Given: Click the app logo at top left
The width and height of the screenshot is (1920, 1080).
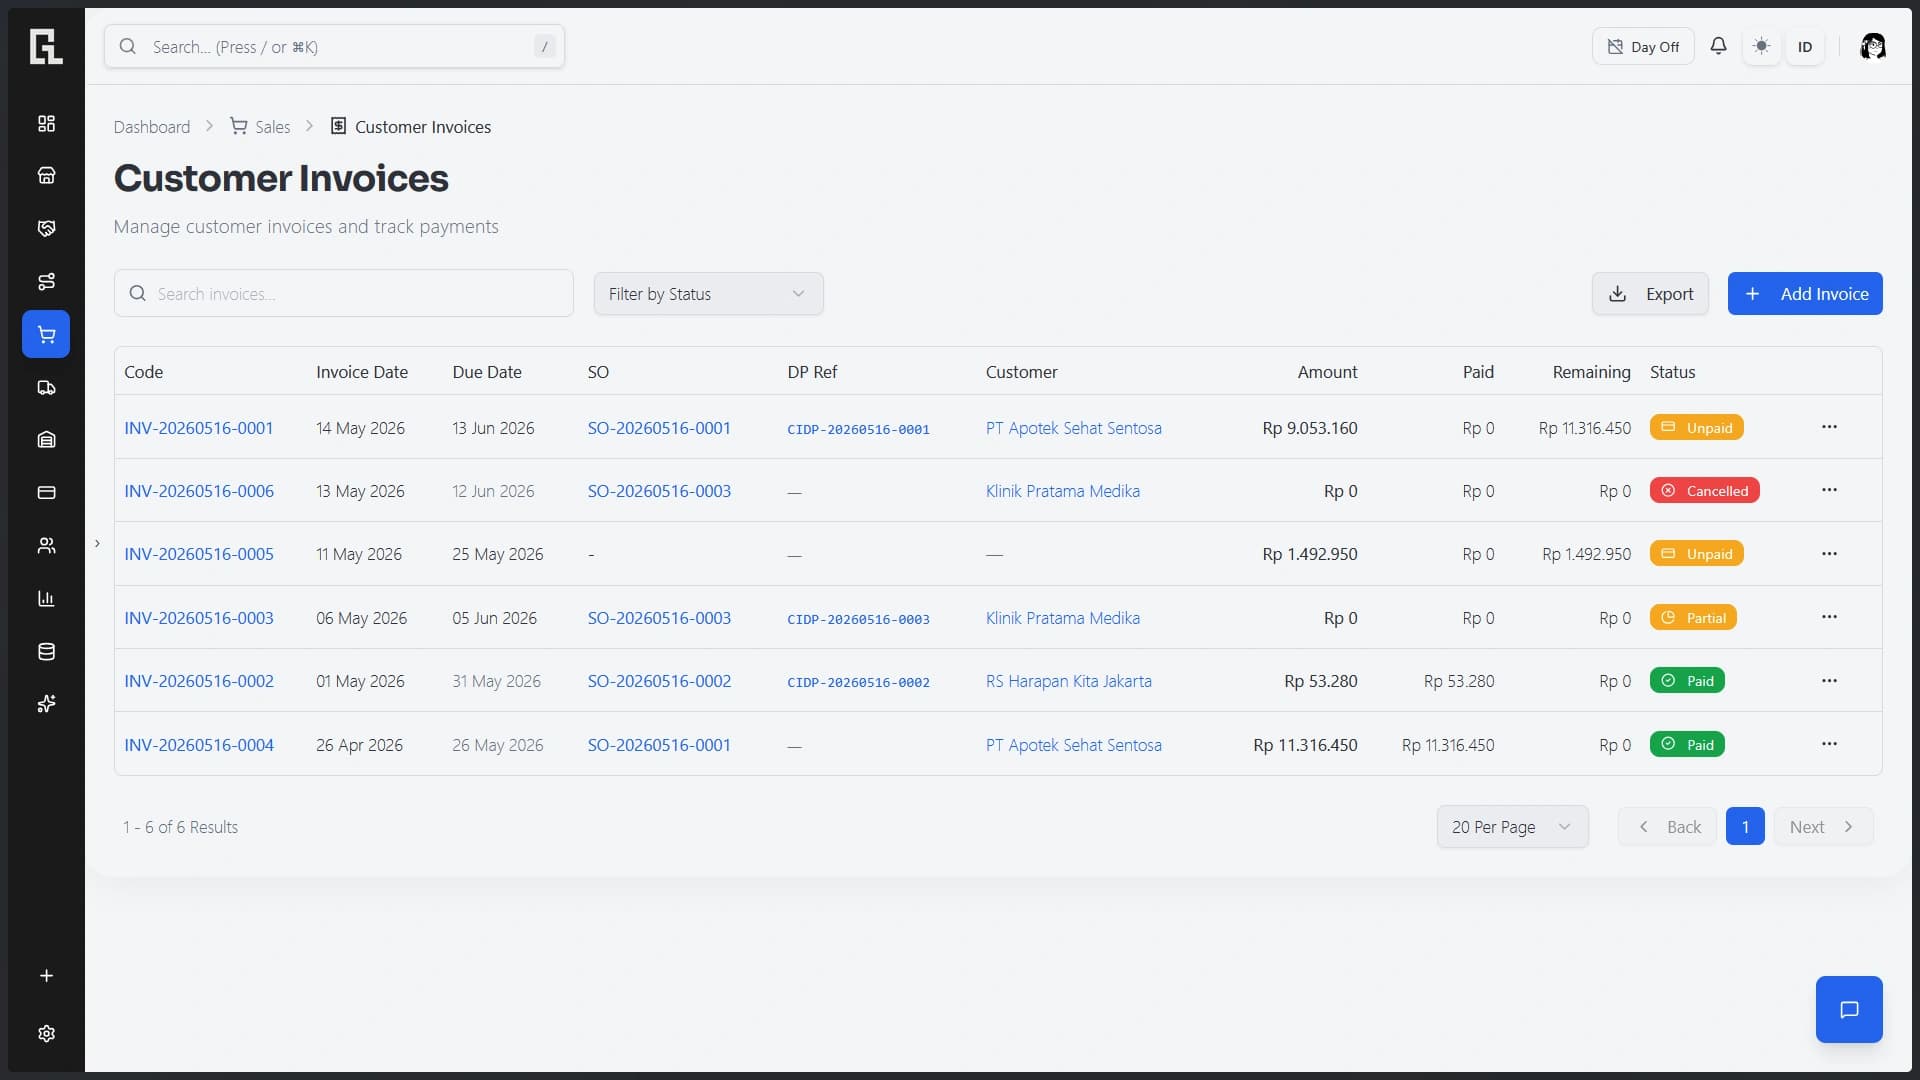Looking at the screenshot, I should (46, 47).
